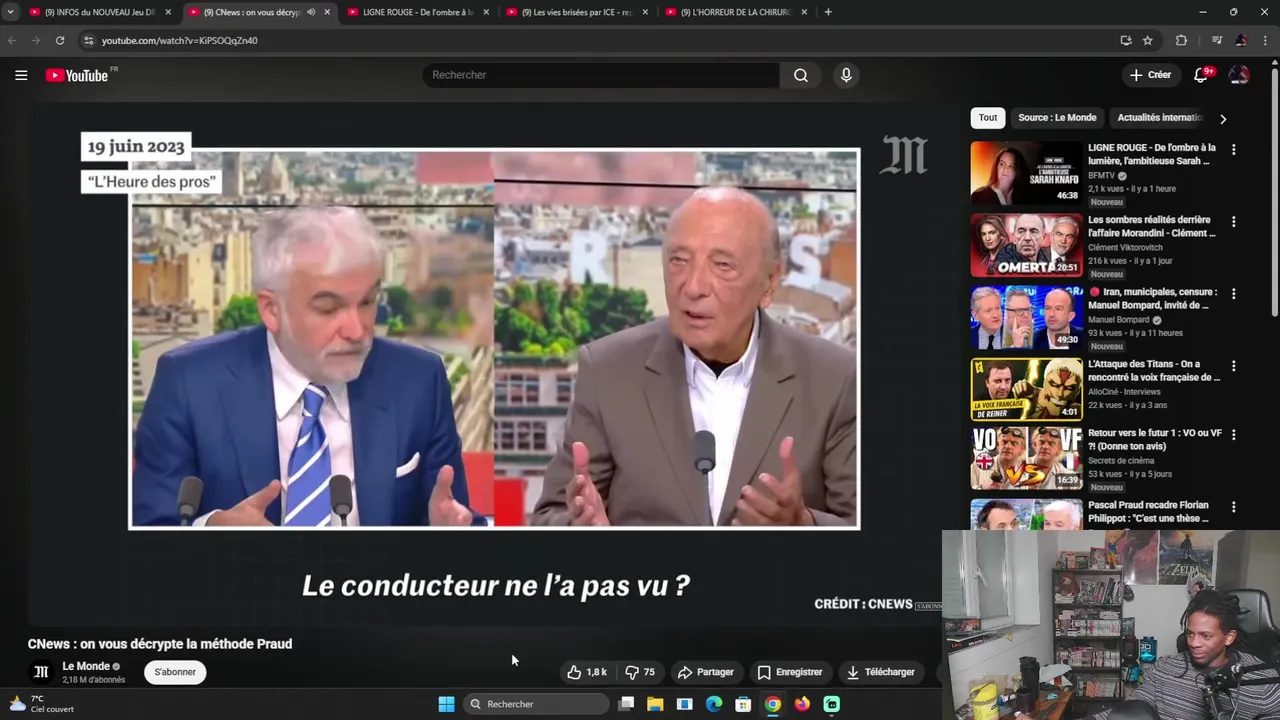Screen dimensions: 1280x720
Task: Dislike the video with thumbs down
Action: coord(640,672)
